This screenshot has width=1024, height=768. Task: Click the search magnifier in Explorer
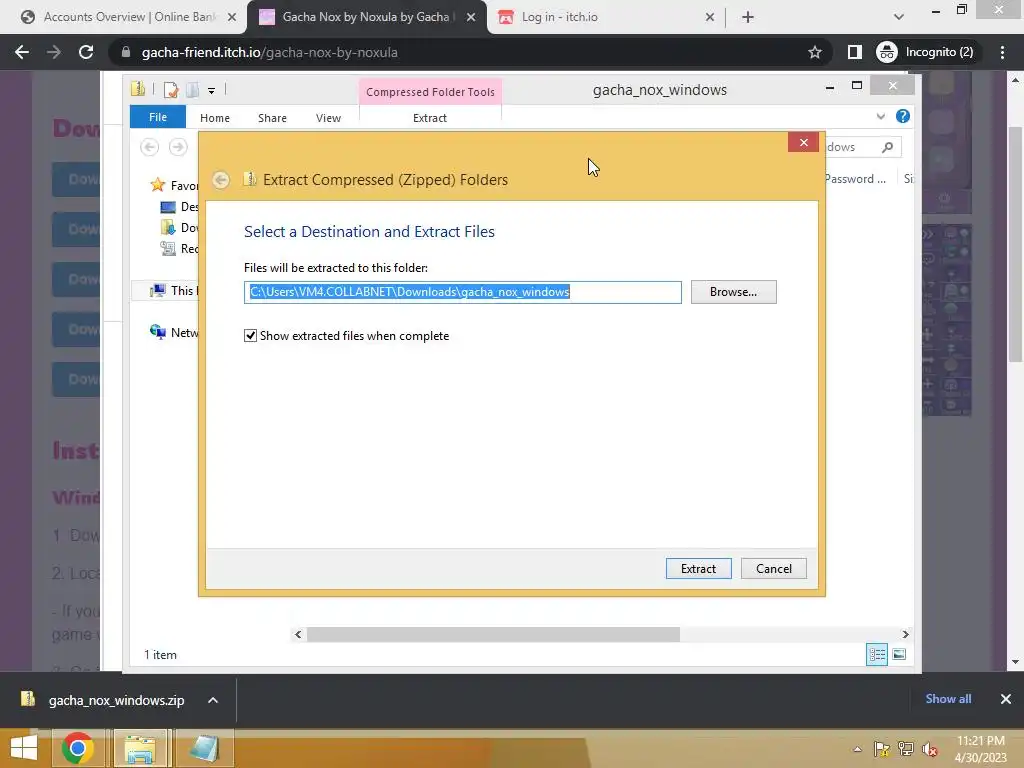(887, 147)
